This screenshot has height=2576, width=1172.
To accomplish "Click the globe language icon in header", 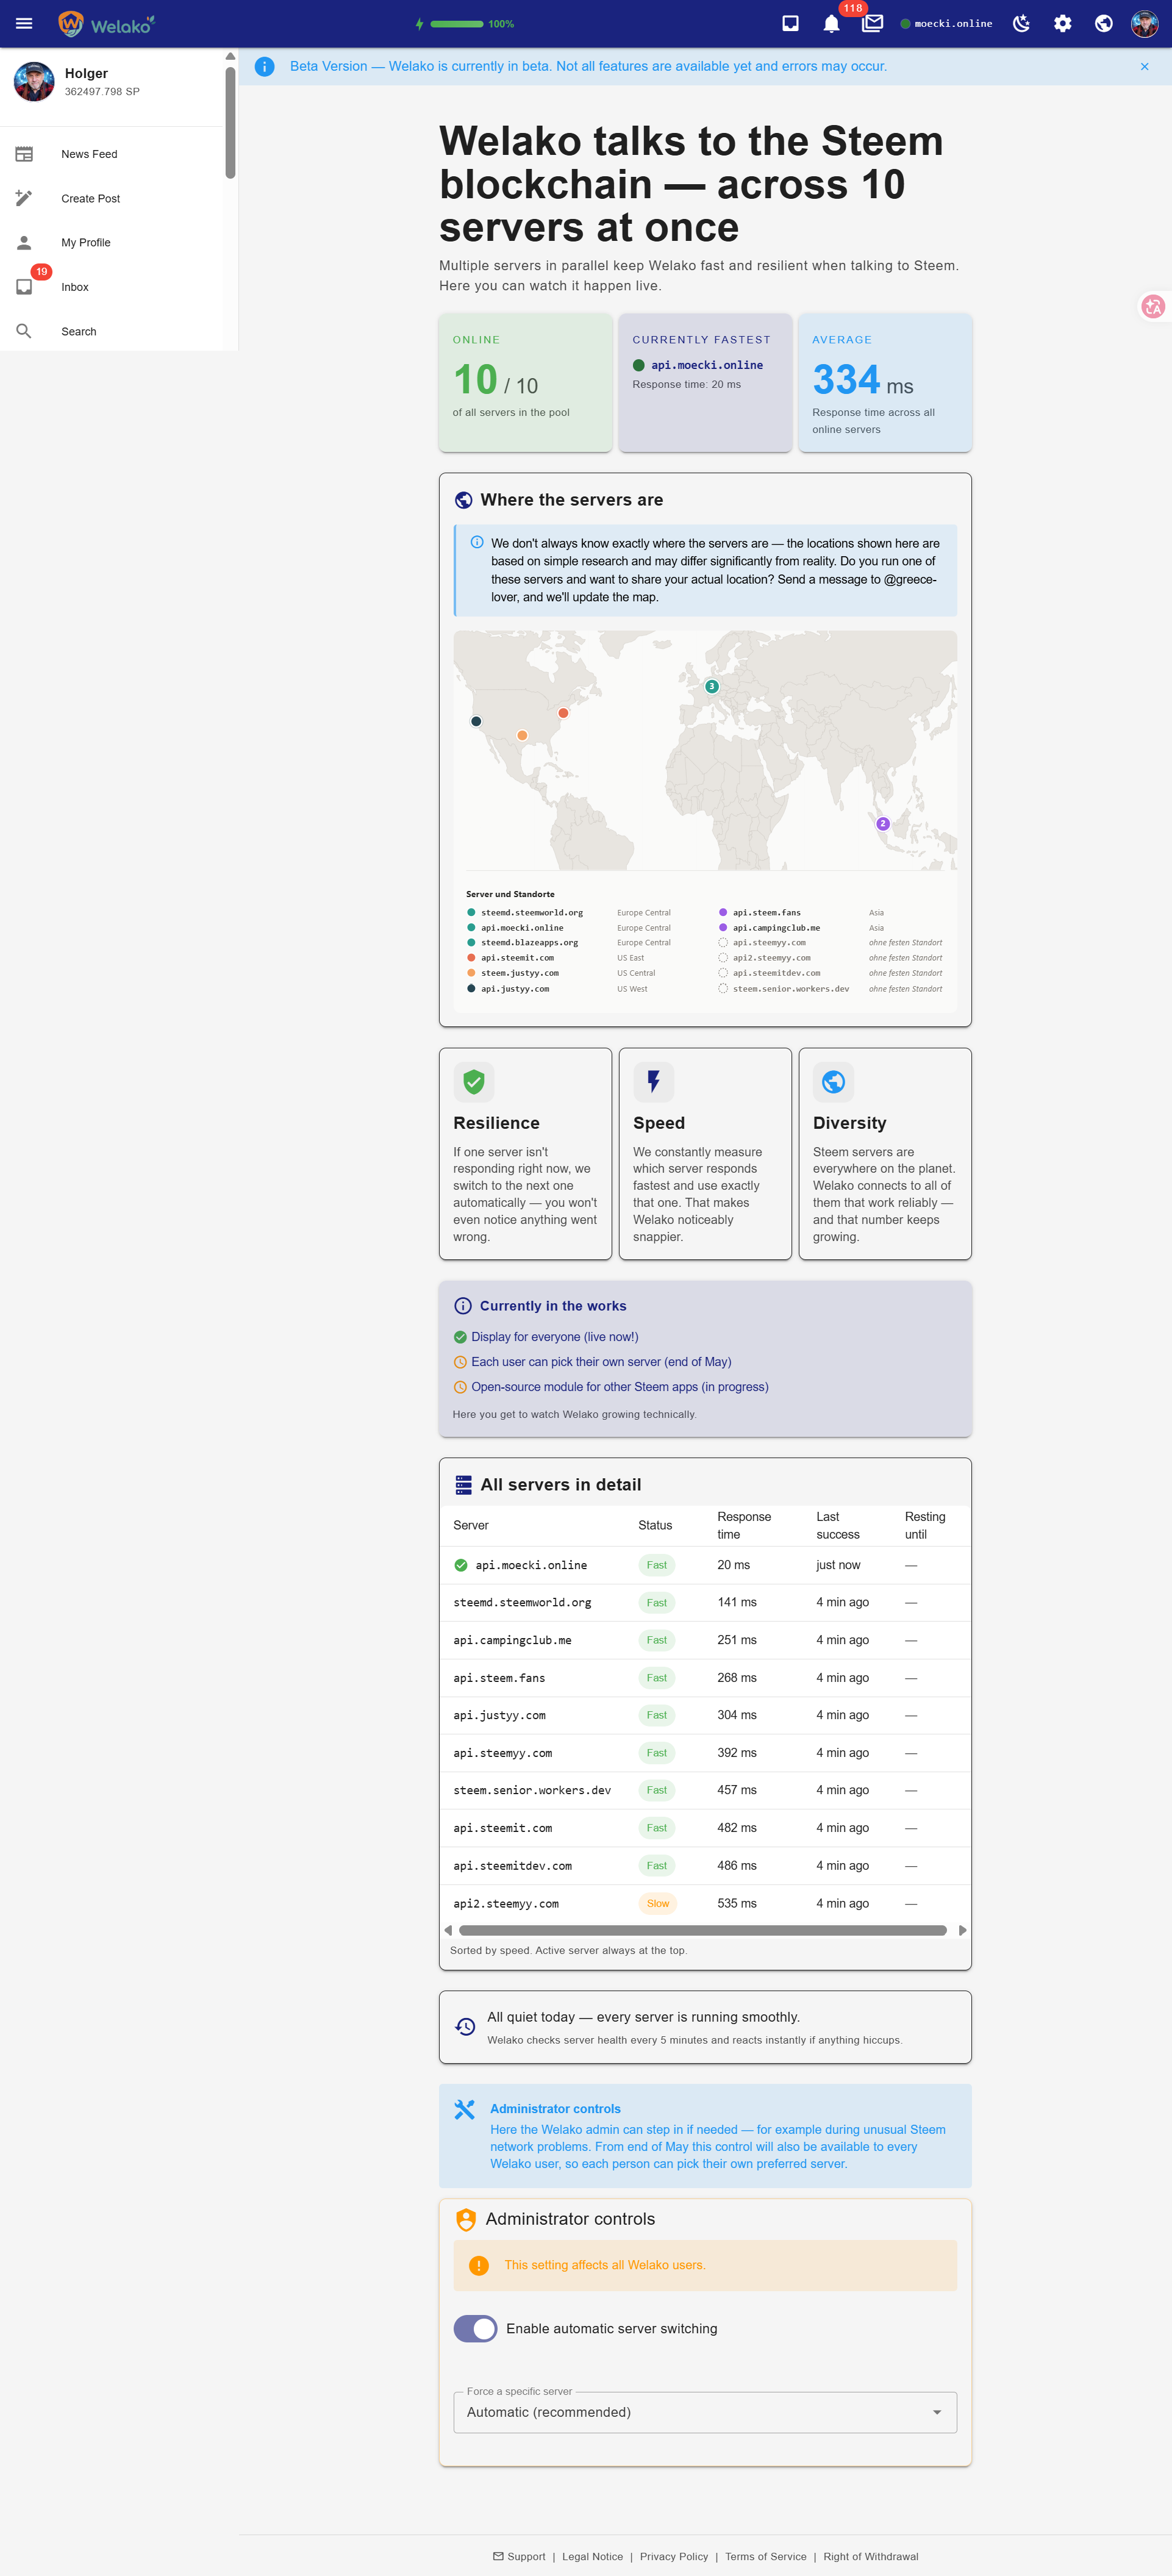I will 1103,23.
